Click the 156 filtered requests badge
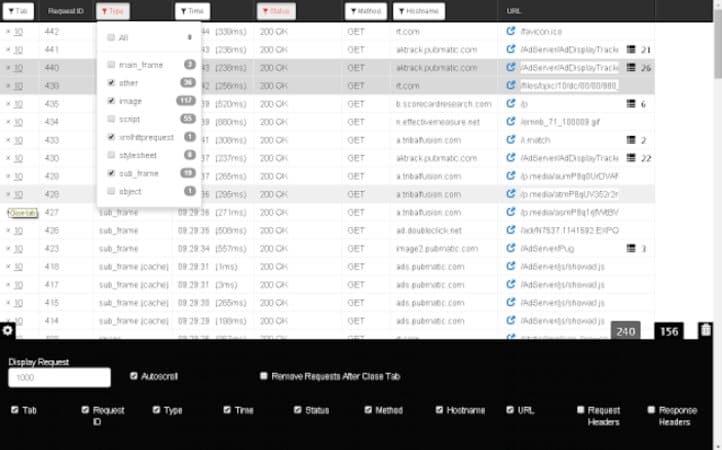The image size is (722, 450). click(669, 331)
